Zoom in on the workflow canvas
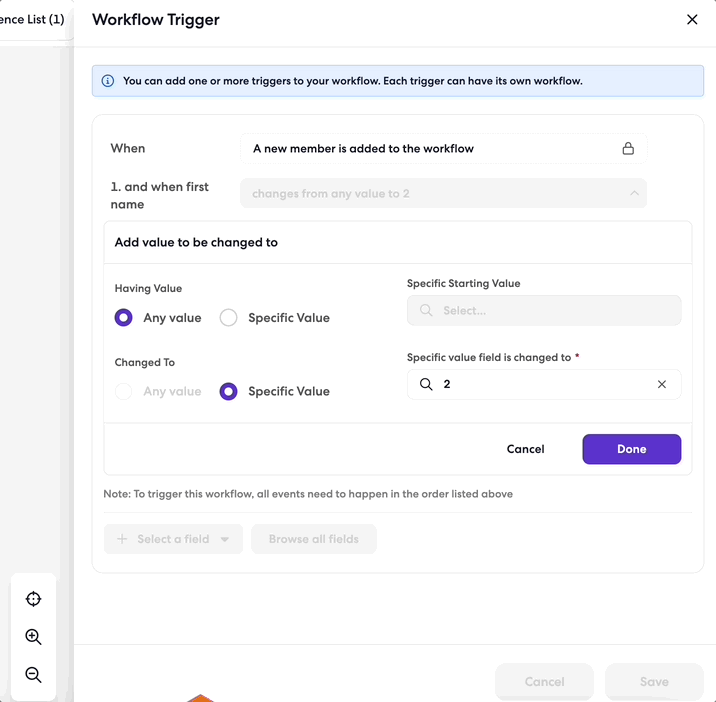 tap(33, 637)
